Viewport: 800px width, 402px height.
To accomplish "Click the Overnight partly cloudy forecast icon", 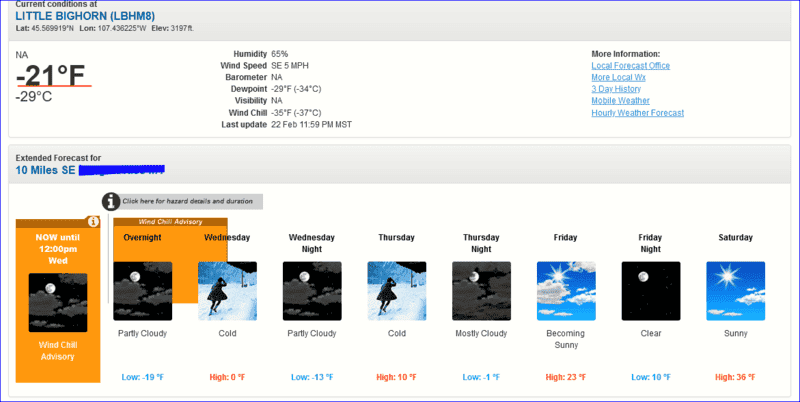I will [x=142, y=290].
